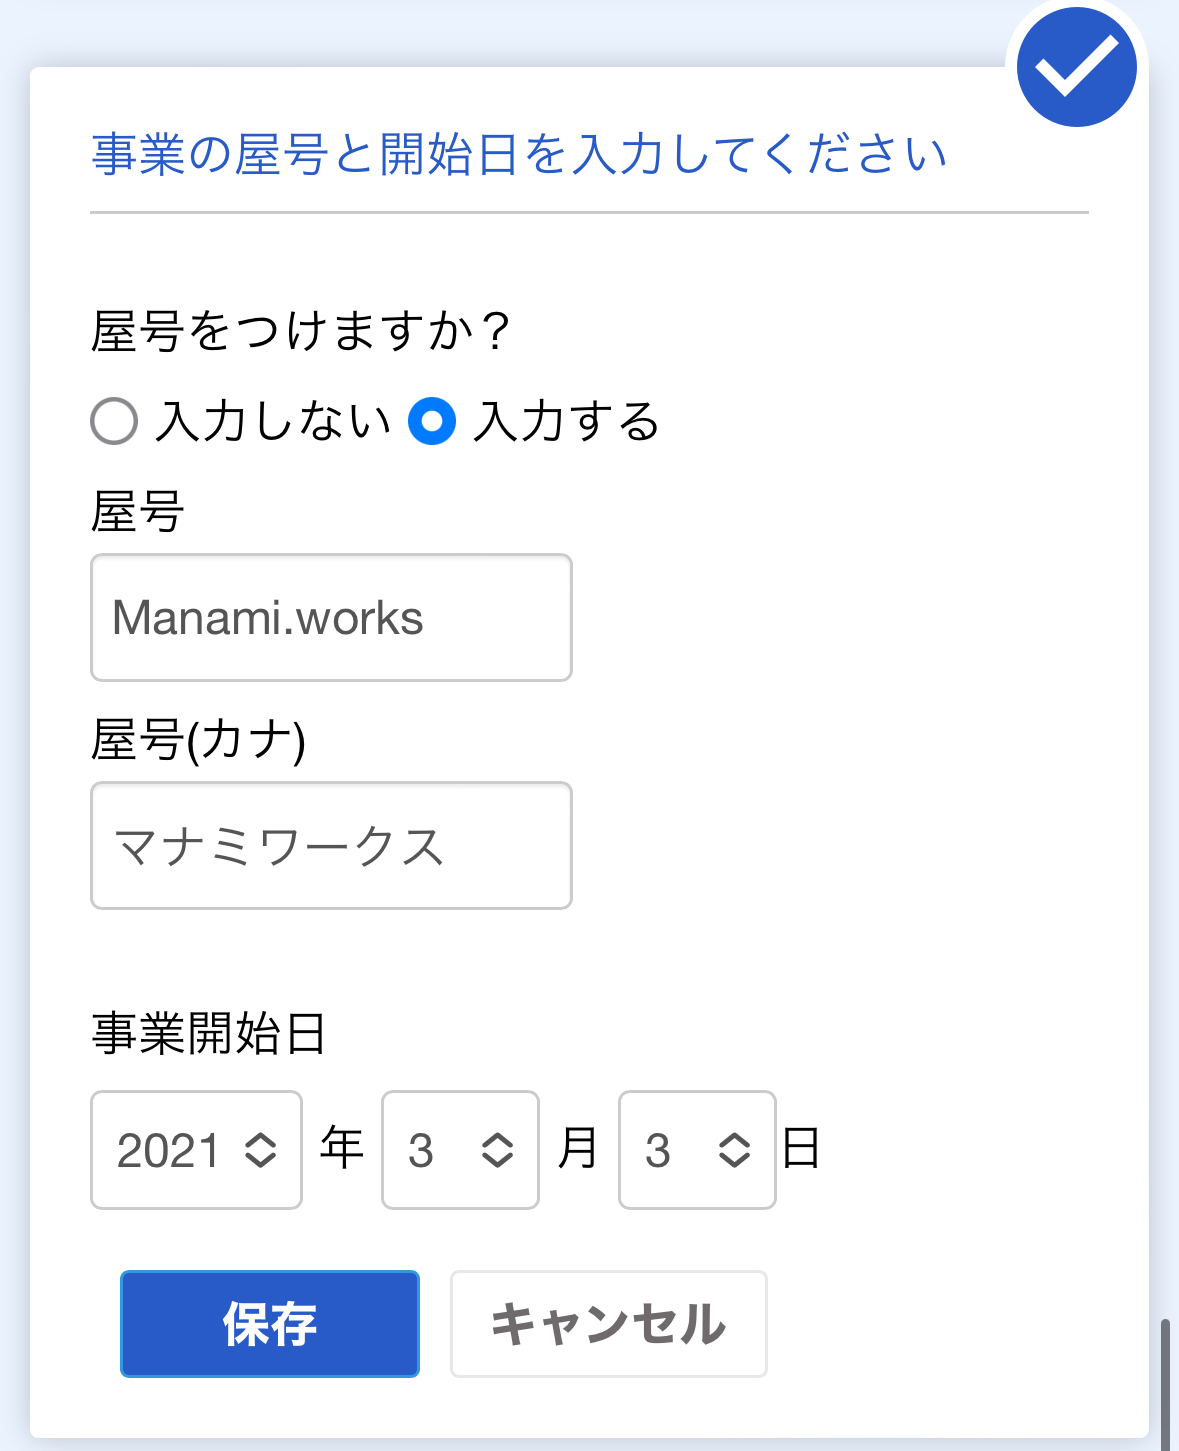Click the 屋号(カナ) label
Image resolution: width=1179 pixels, height=1451 pixels.
point(199,741)
